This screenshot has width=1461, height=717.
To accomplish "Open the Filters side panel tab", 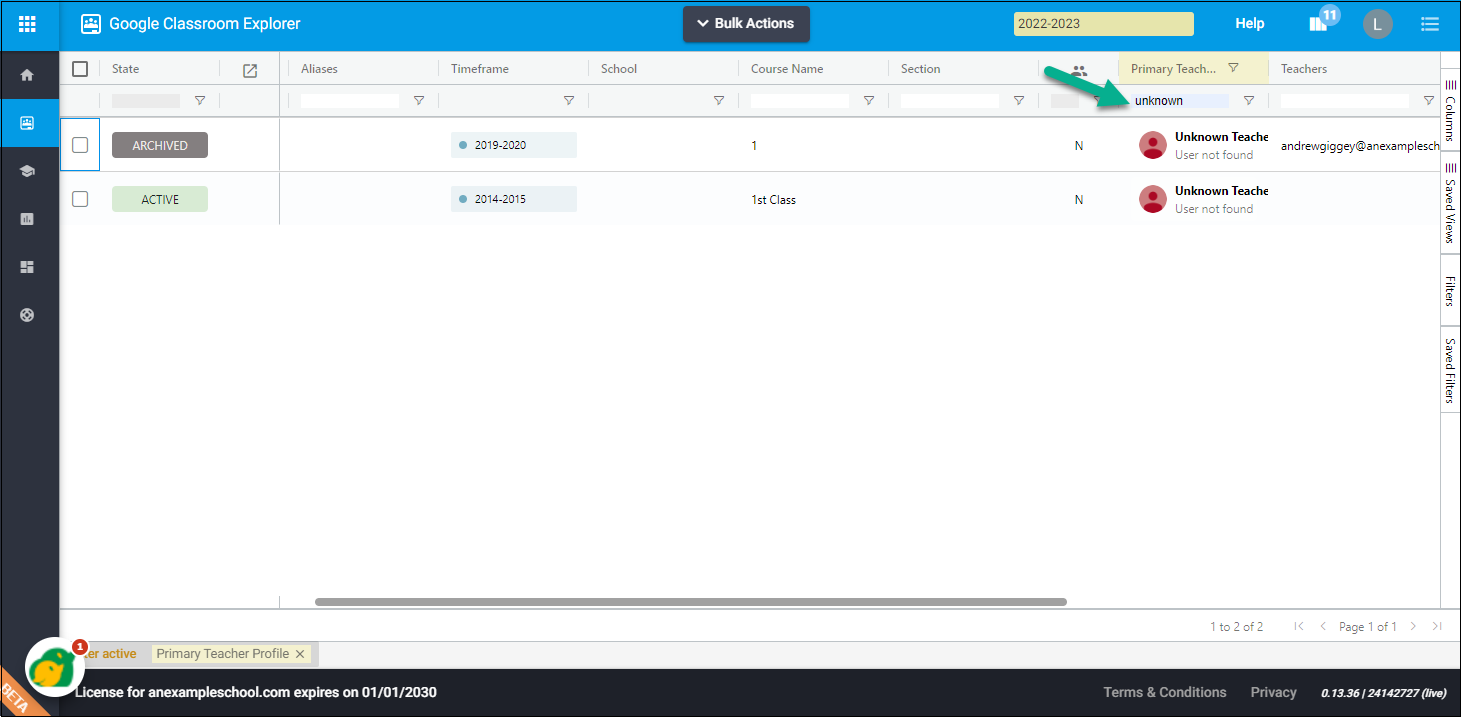I will point(1450,291).
